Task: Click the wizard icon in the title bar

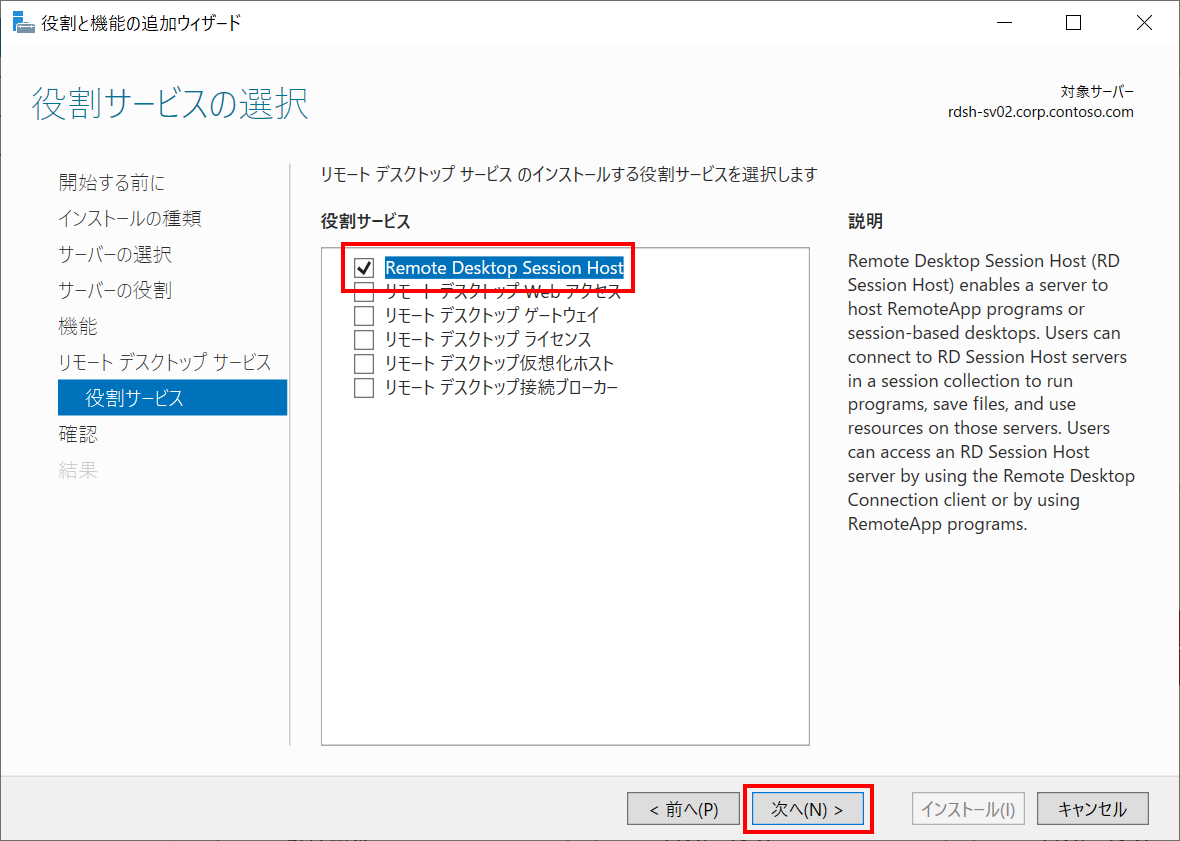Action: point(23,21)
